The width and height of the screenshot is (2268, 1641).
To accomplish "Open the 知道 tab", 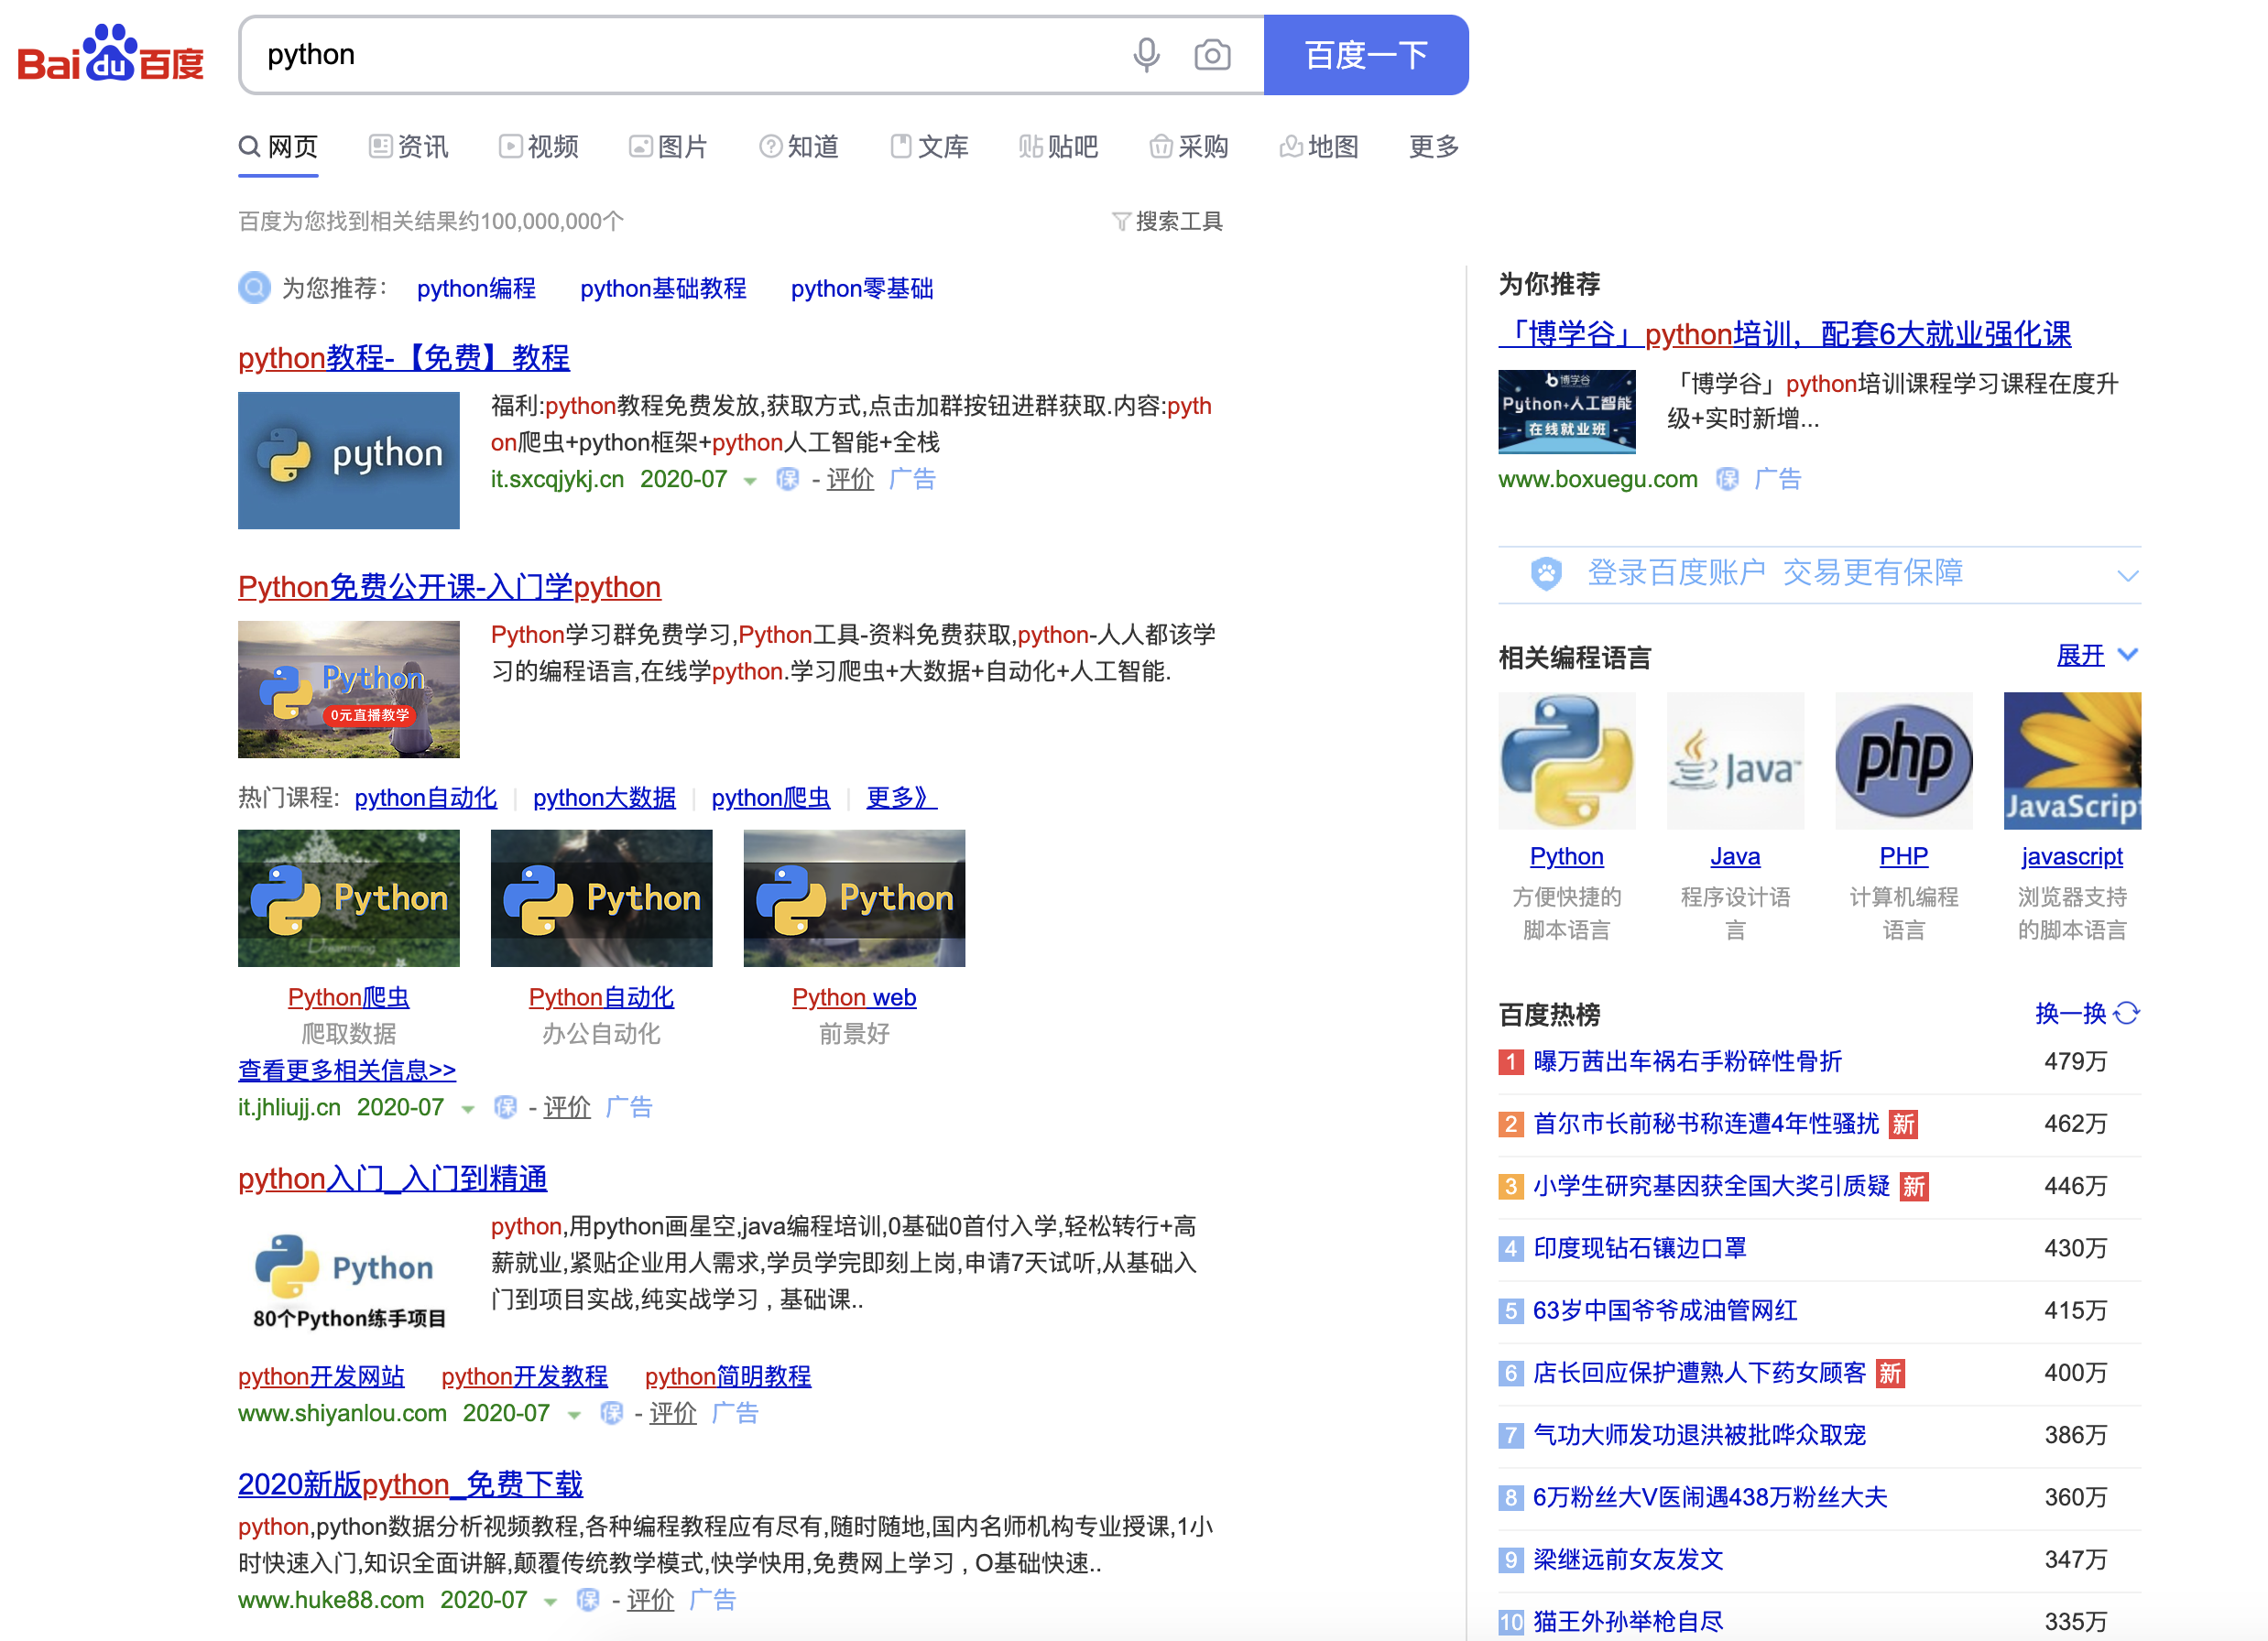I will click(798, 147).
